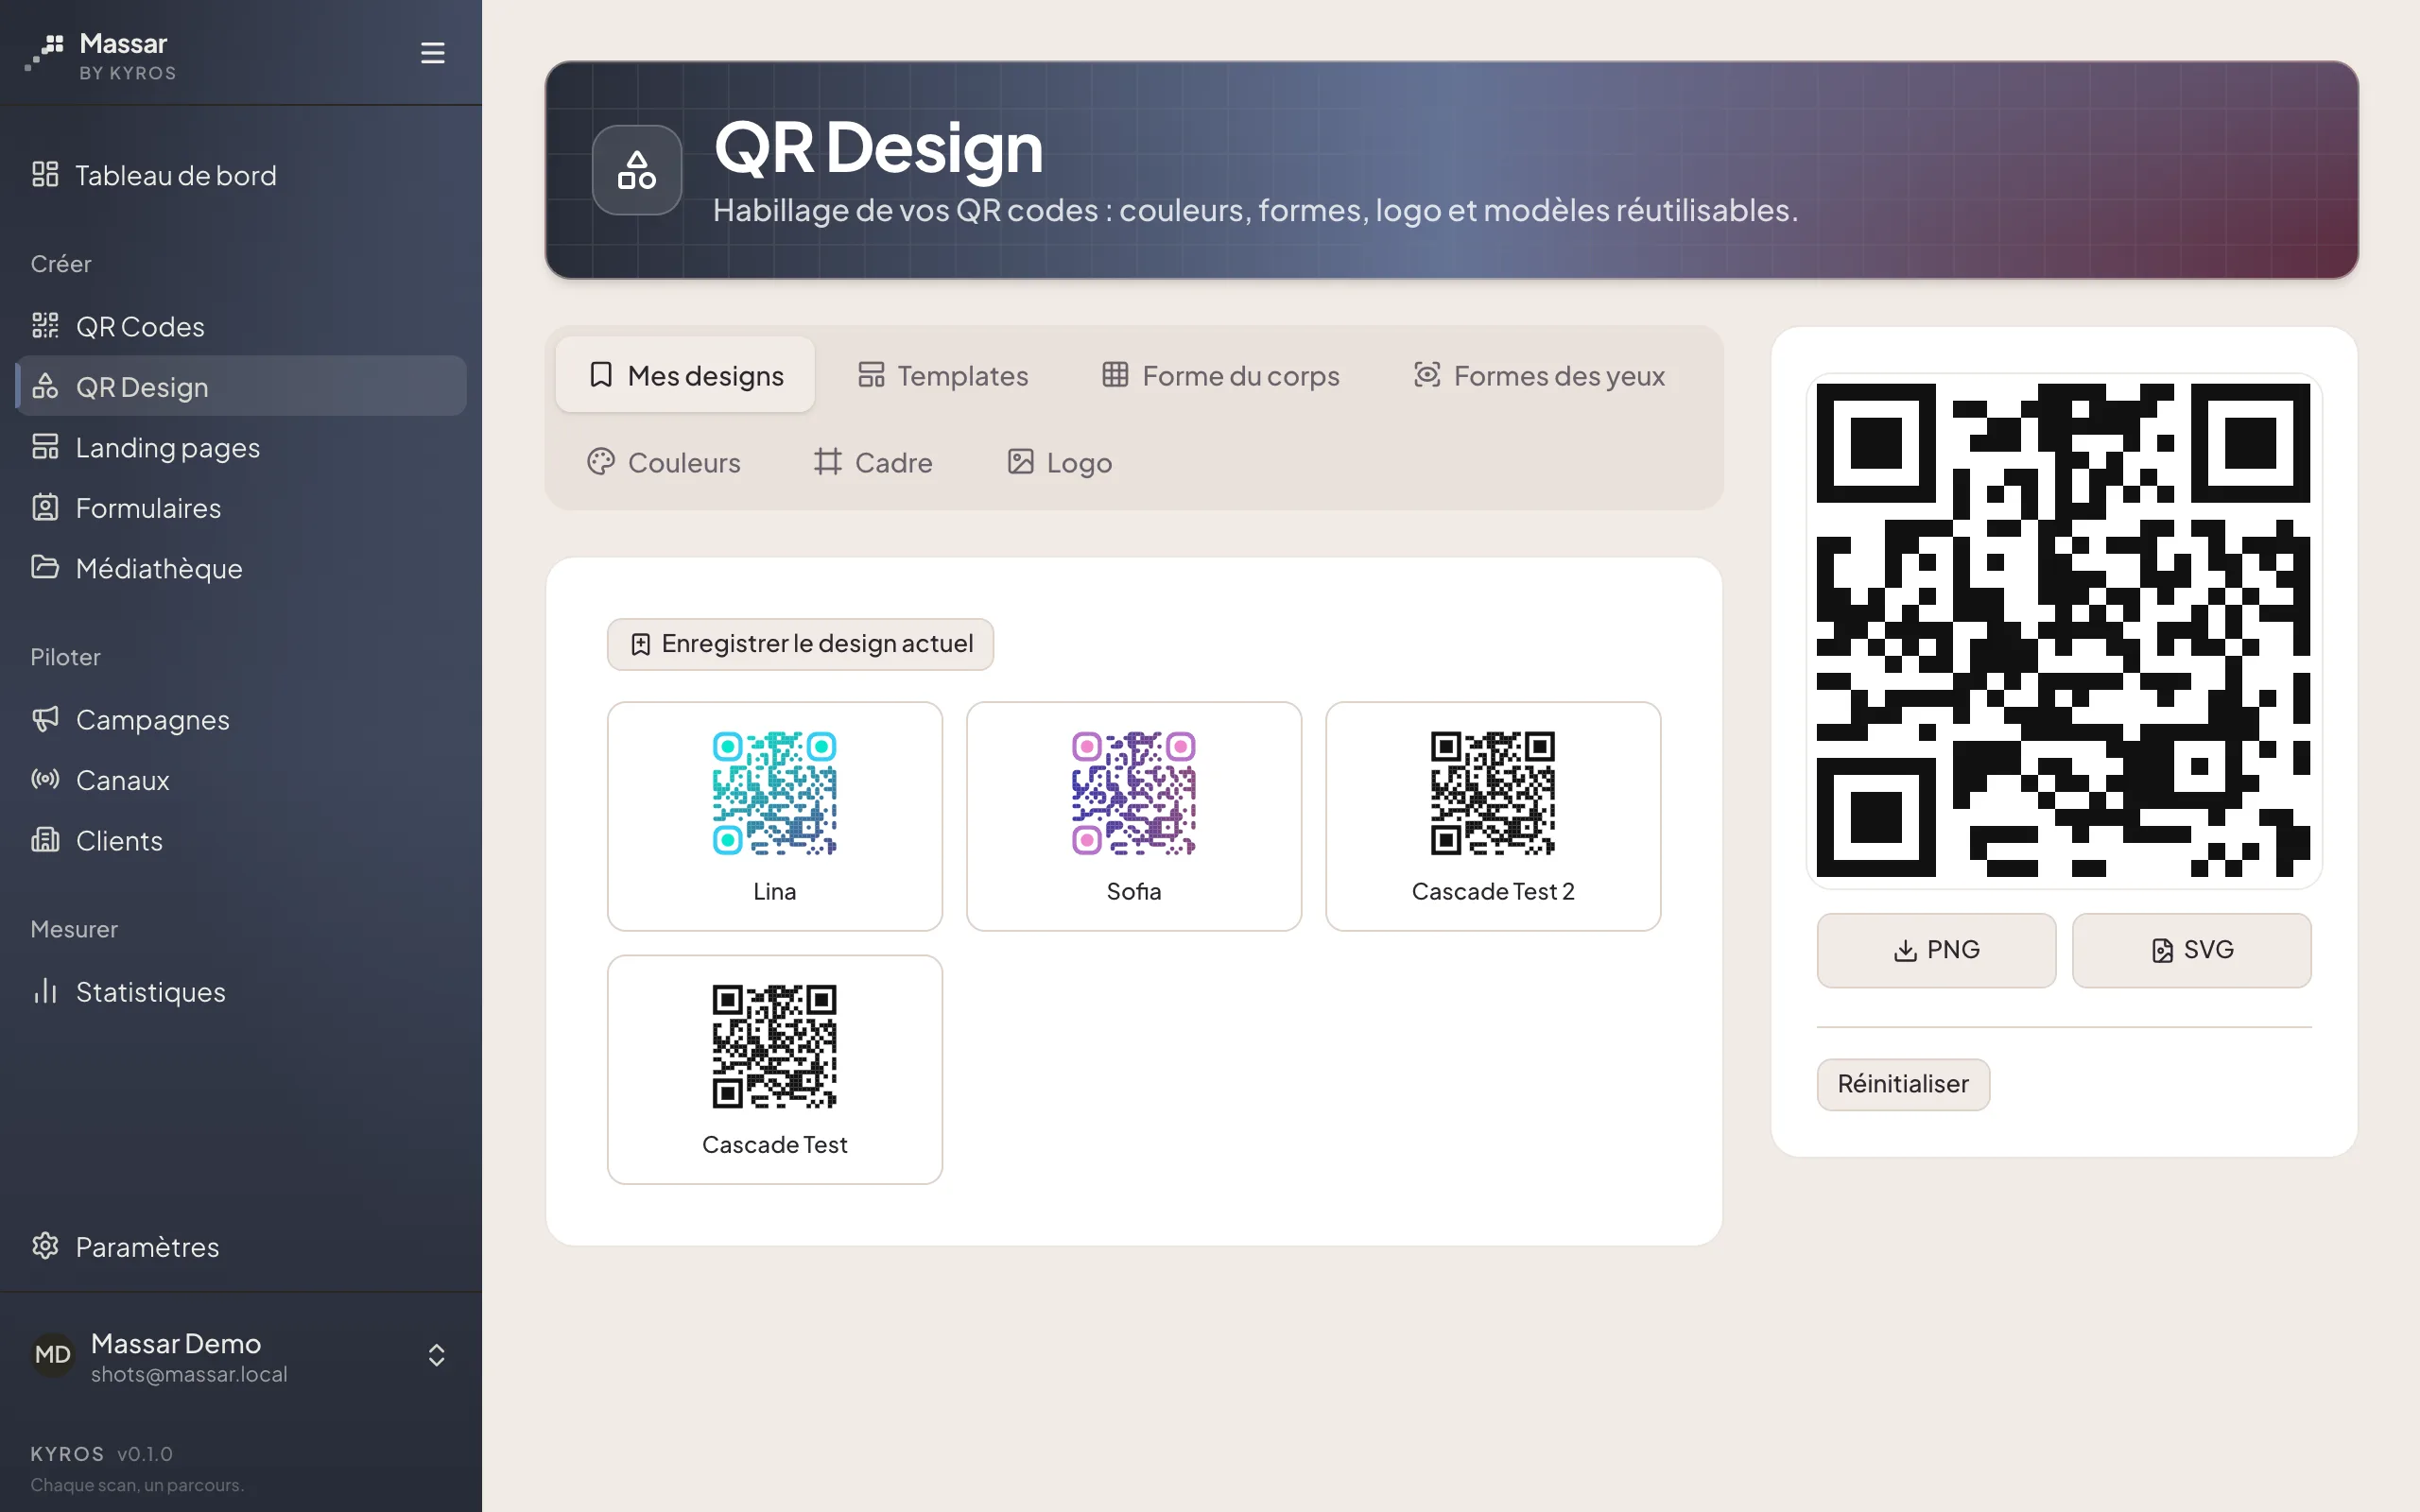The image size is (2420, 1512).
Task: Collapse sidebar with the hamburger menu icon
Action: pyautogui.click(x=432, y=53)
